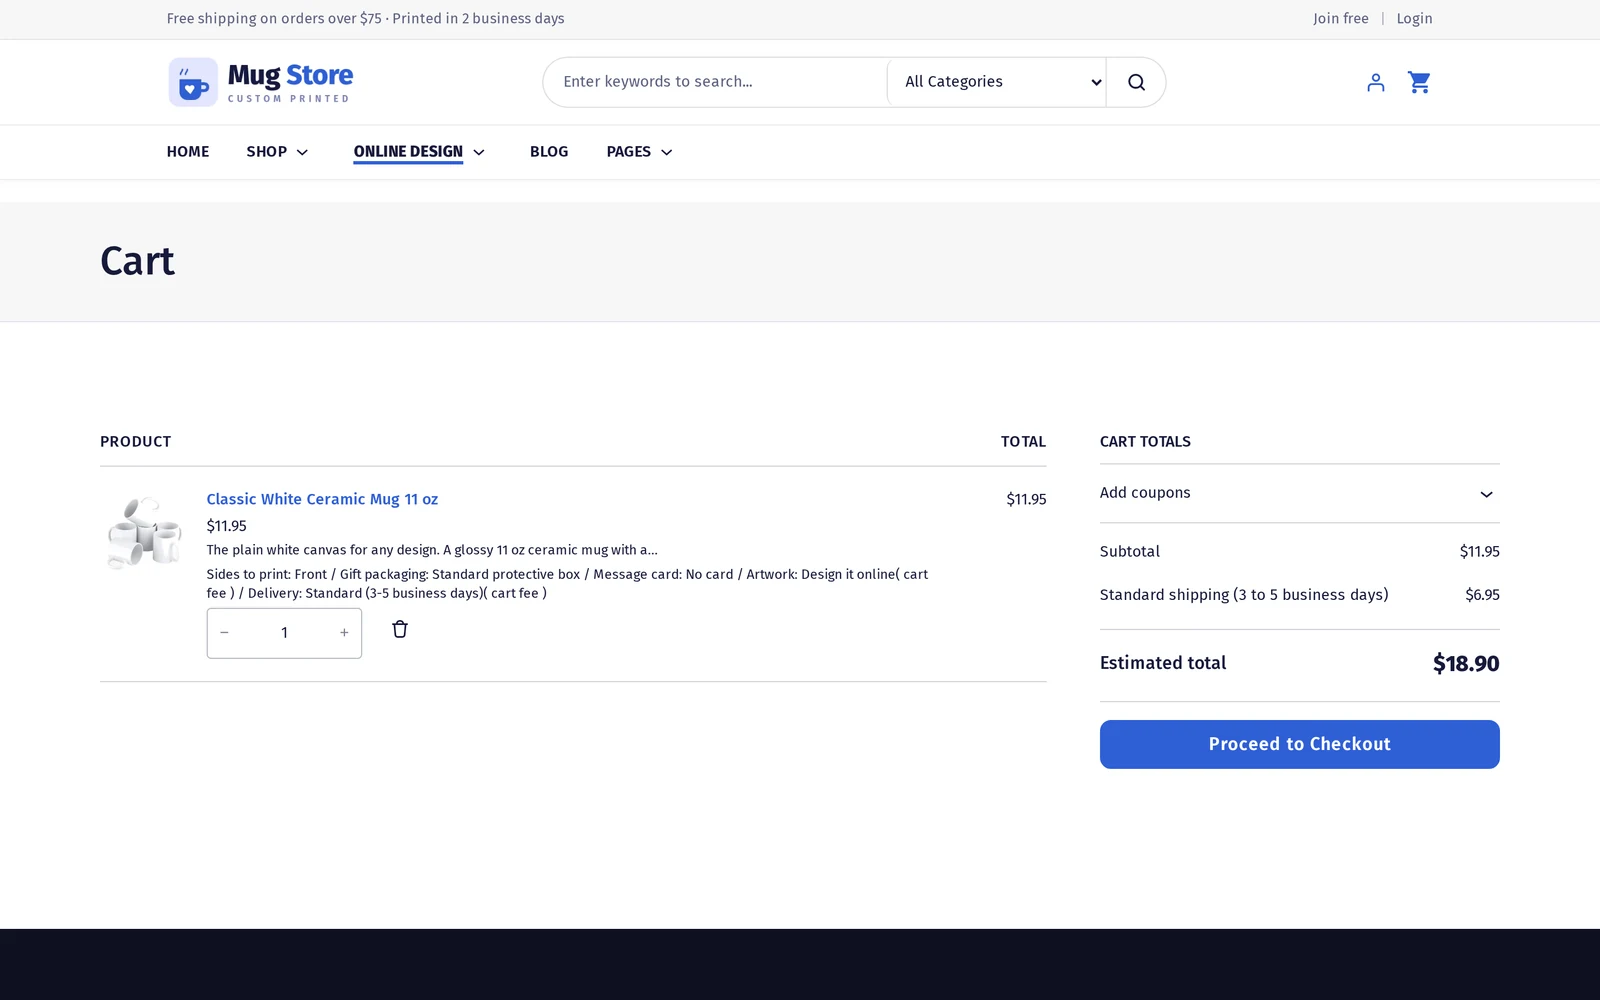The width and height of the screenshot is (1600, 1000).
Task: Open the All Categories dropdown
Action: (996, 82)
